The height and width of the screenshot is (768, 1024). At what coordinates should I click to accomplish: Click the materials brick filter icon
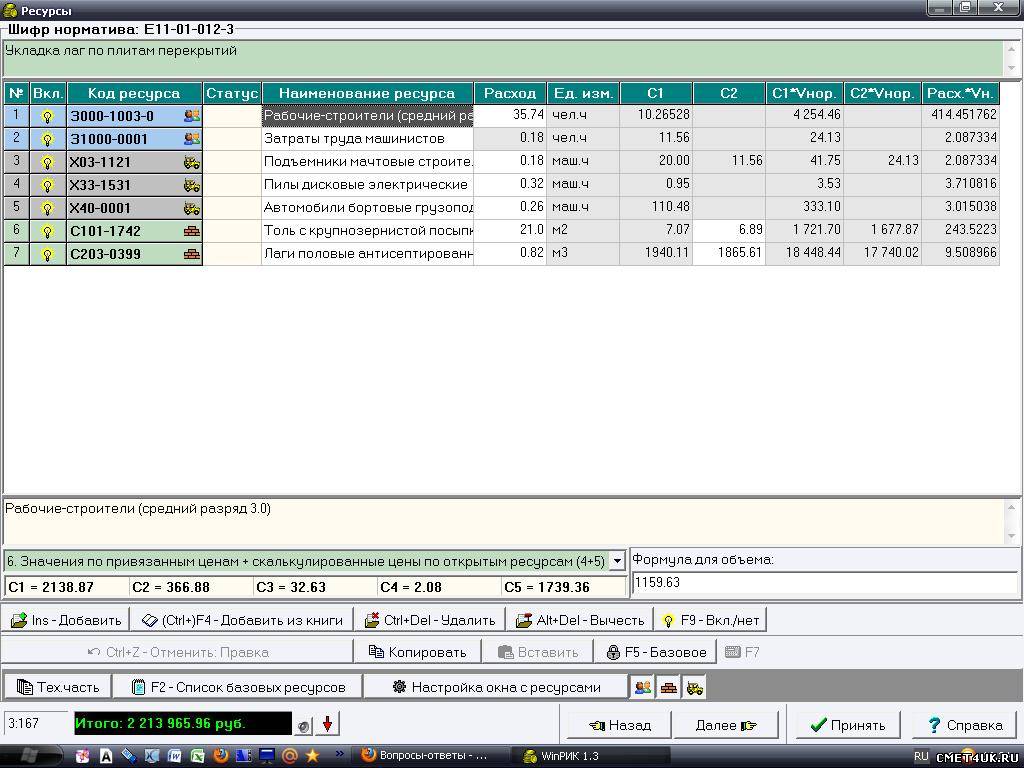tap(668, 687)
